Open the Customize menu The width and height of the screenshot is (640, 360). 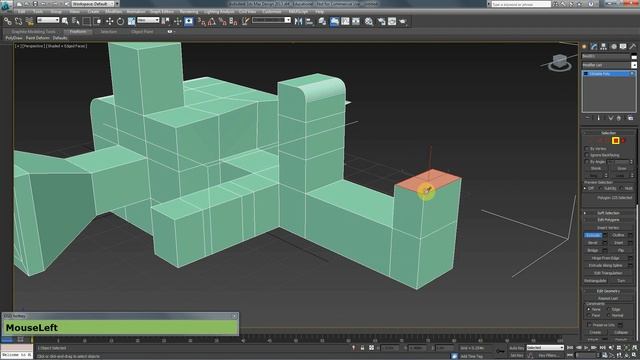pos(271,12)
